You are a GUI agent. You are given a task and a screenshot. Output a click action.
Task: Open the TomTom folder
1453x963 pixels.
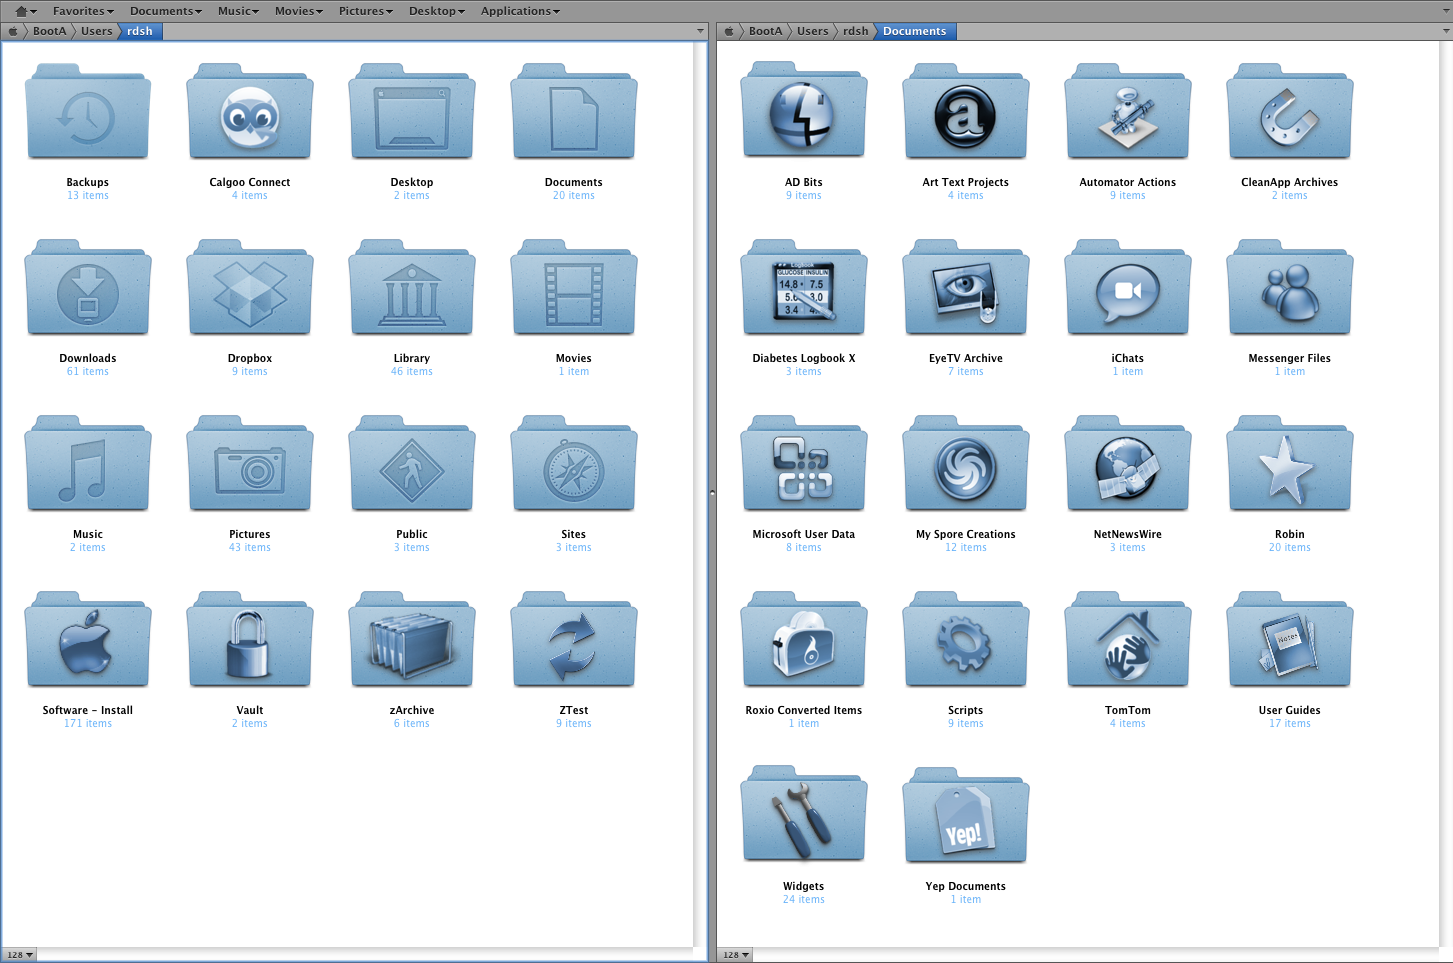[x=1127, y=640]
